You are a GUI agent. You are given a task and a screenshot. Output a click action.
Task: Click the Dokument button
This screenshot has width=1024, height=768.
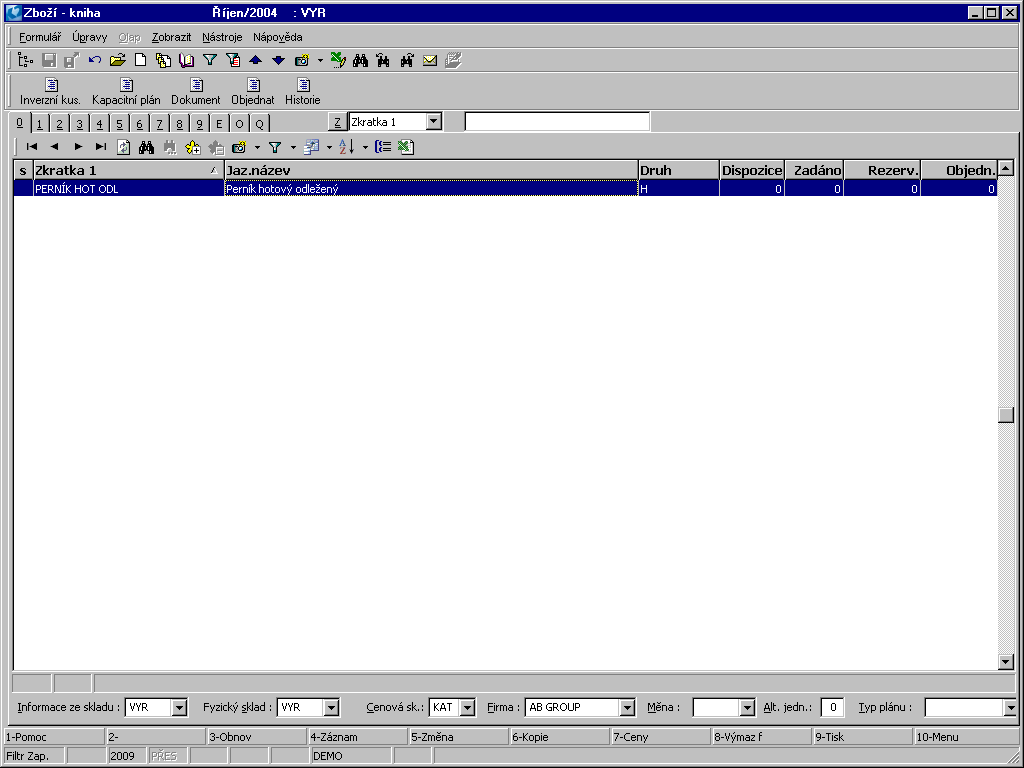196,91
